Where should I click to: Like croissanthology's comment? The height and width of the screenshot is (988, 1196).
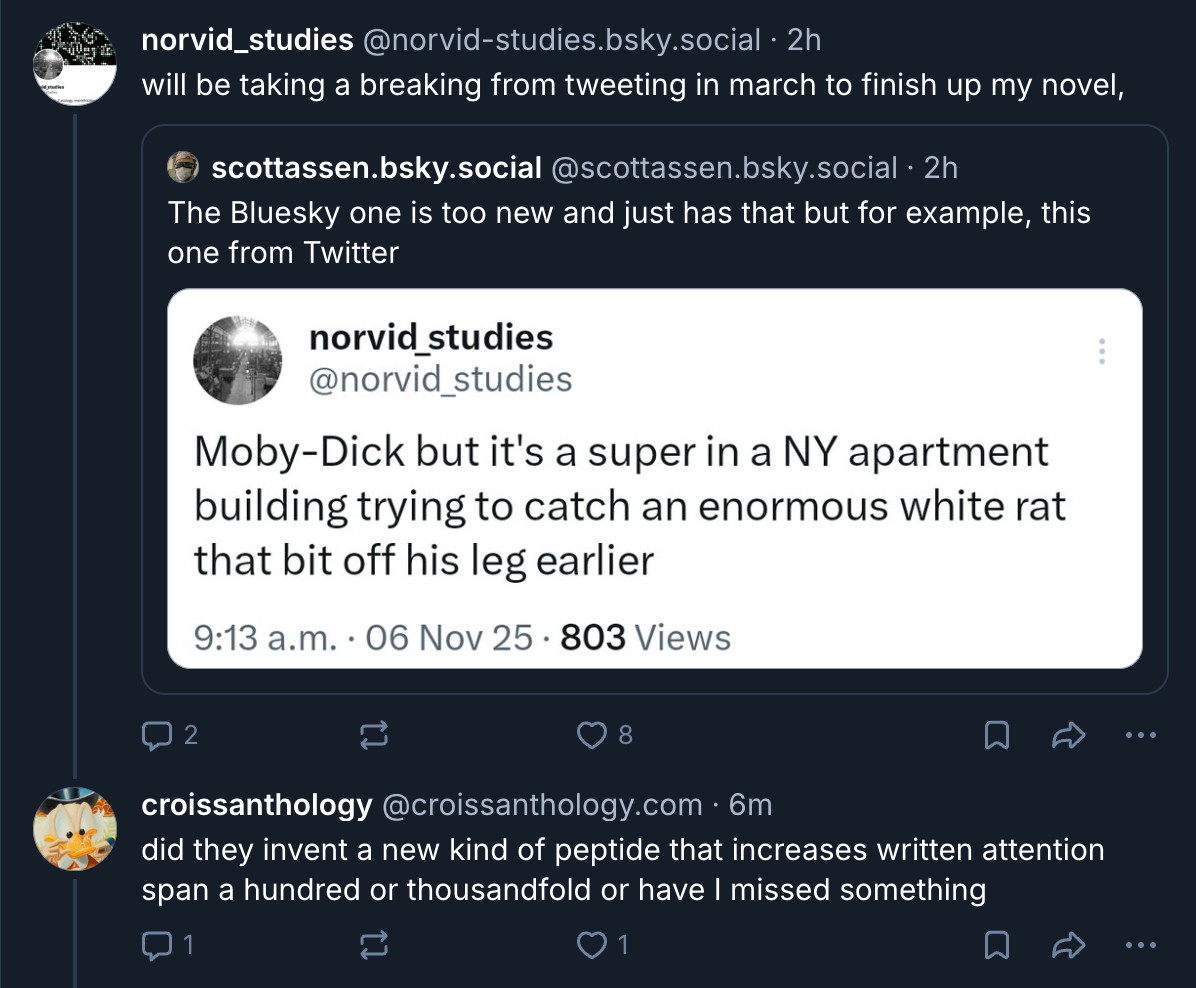[593, 945]
